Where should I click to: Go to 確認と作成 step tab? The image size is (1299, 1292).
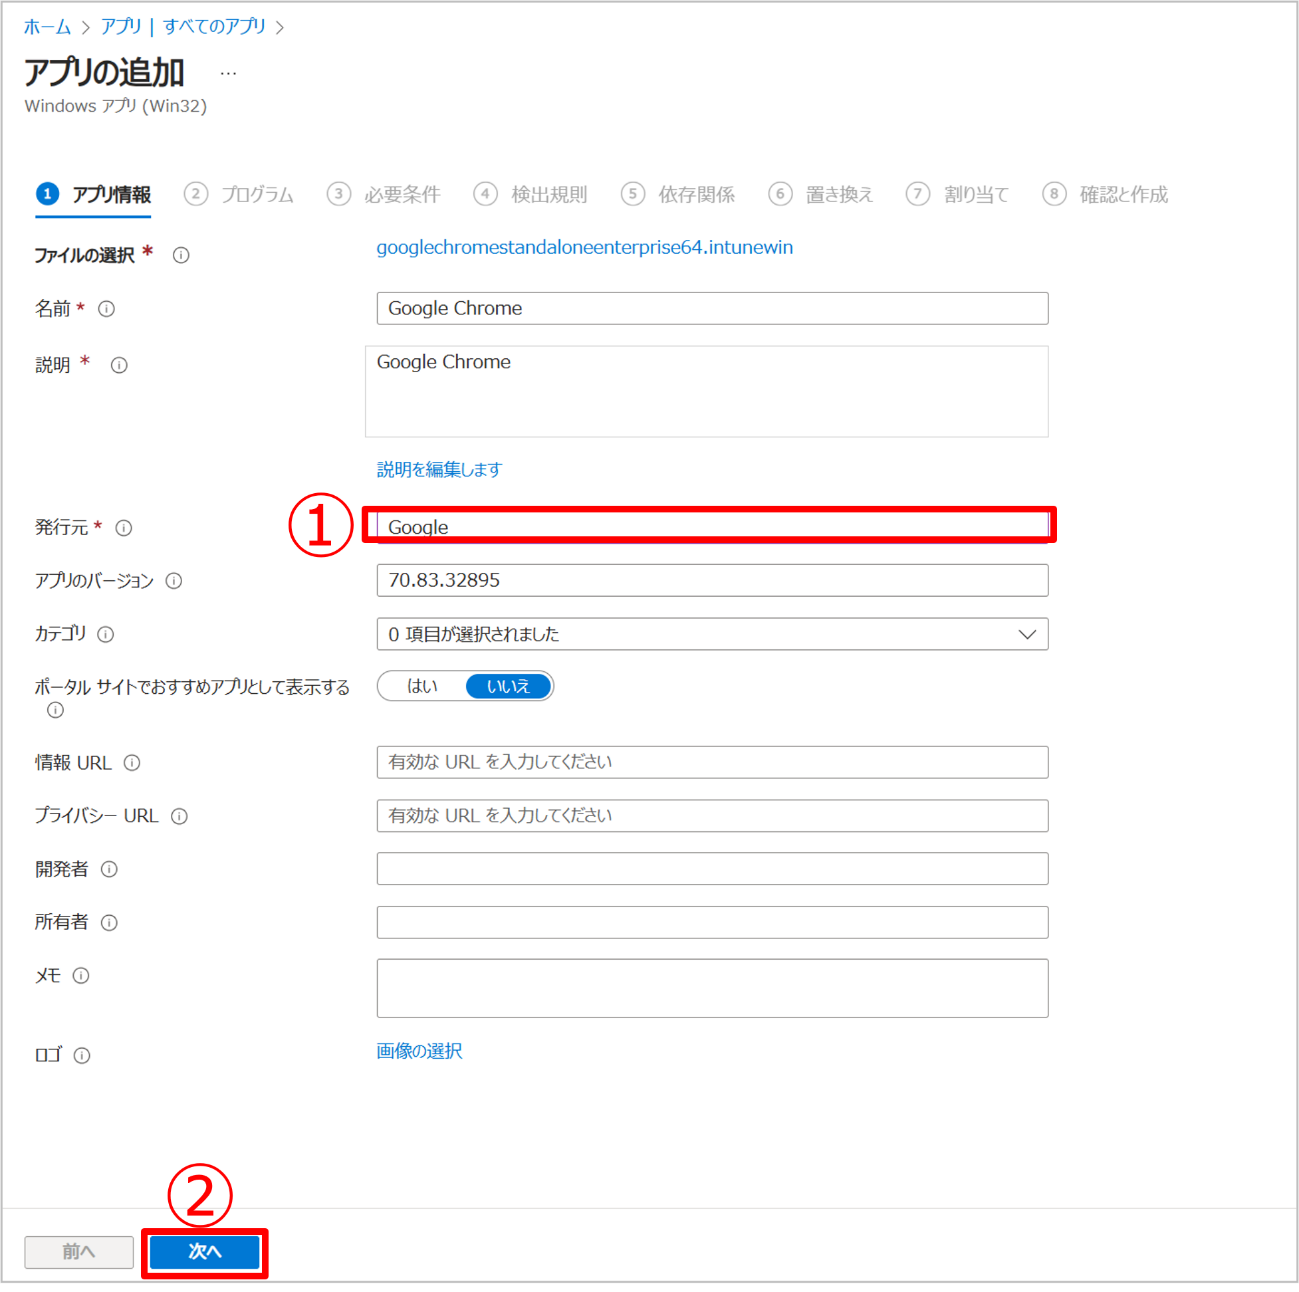pos(1105,194)
